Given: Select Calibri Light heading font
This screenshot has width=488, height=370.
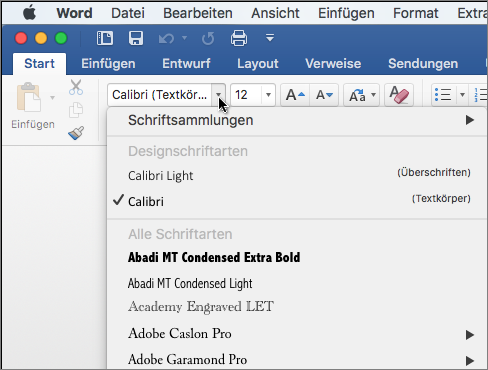Looking at the screenshot, I should point(297,176).
